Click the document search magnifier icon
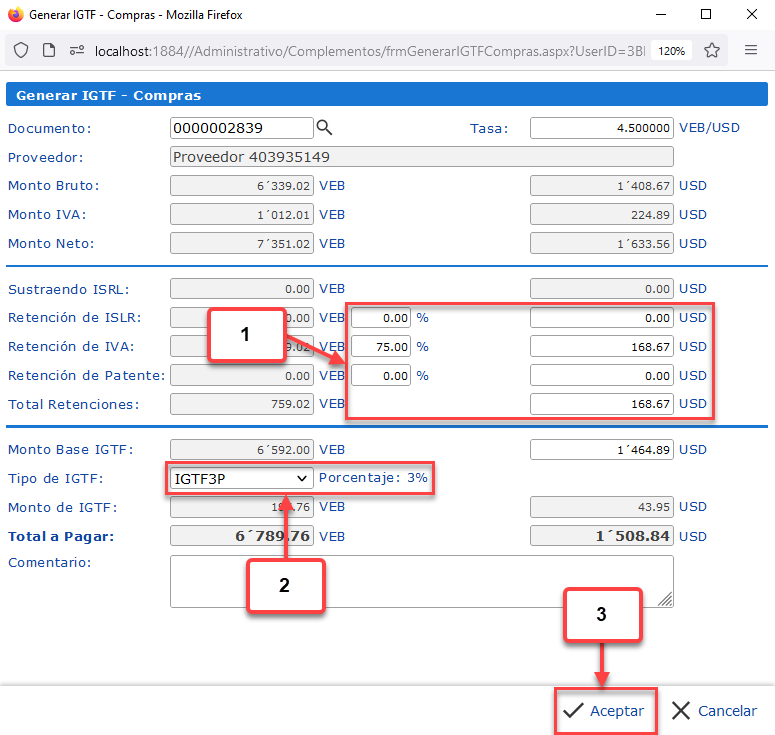 [x=324, y=128]
